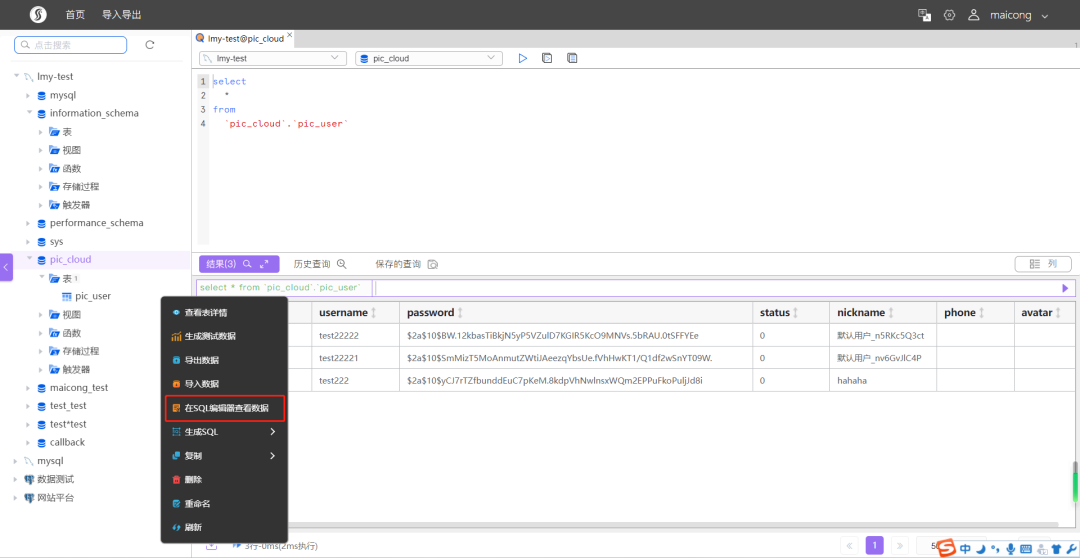Viewport: 1080px width, 558px height.
Task: Collapse the pic_cloud database node
Action: [x=28, y=260]
